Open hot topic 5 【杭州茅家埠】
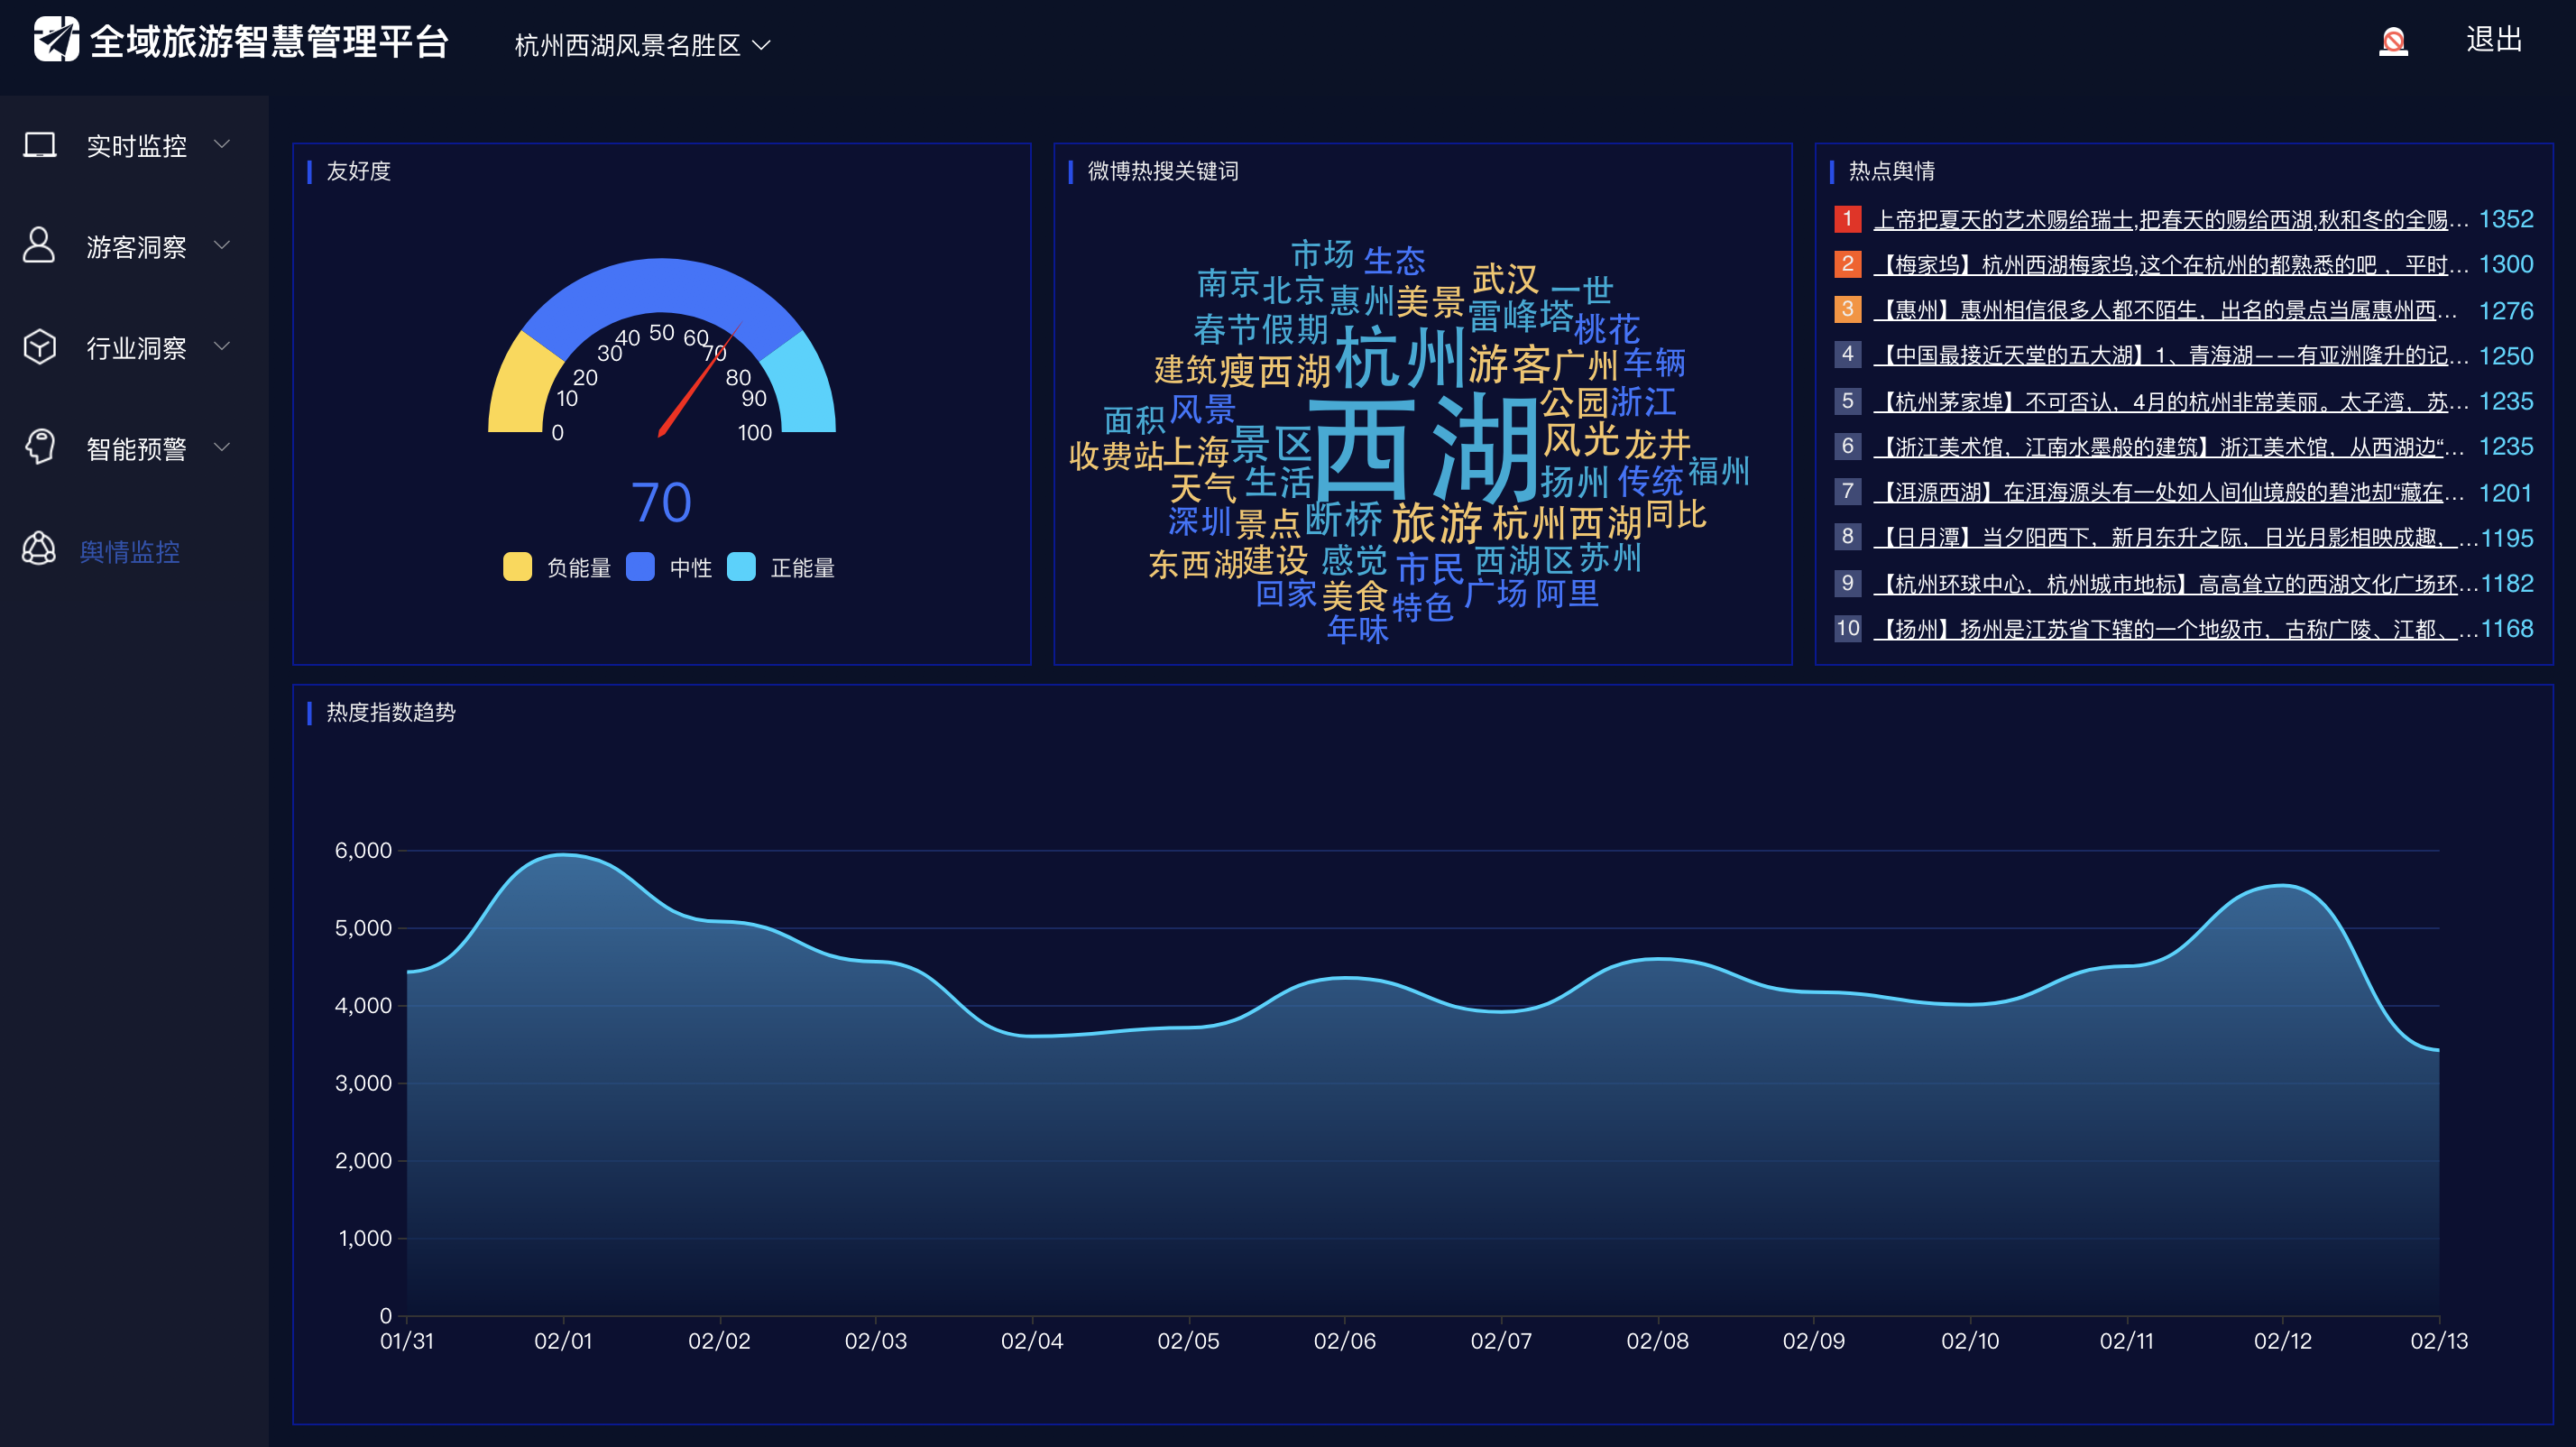The image size is (2576, 1447). click(x=2170, y=401)
